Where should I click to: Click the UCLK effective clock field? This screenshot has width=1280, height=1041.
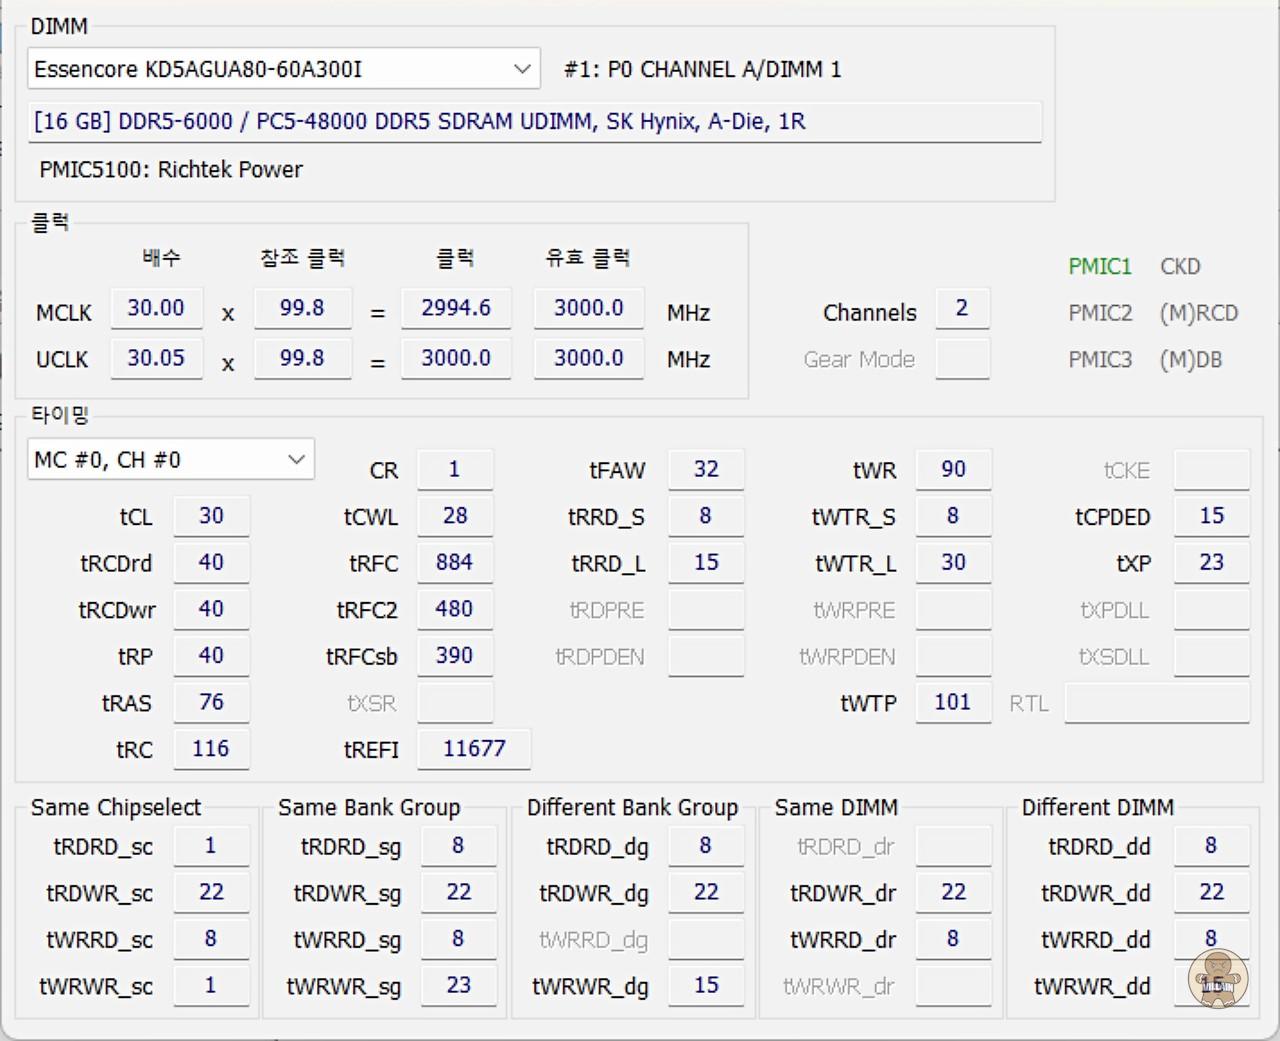point(589,358)
